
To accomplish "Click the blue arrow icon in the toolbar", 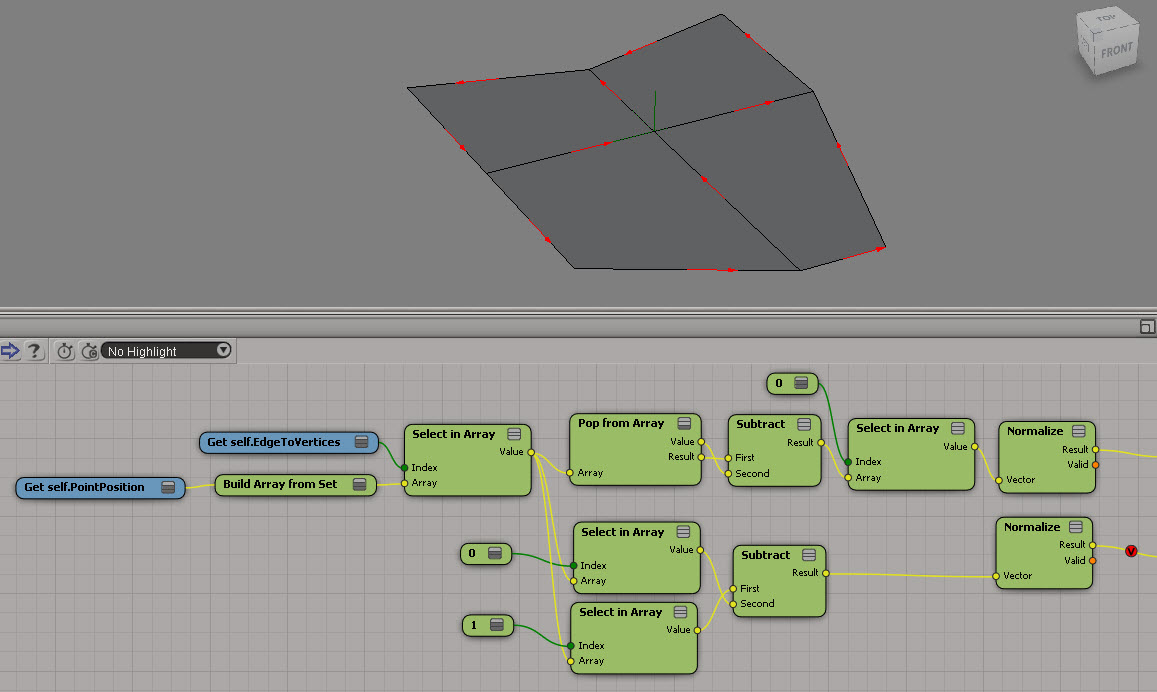I will 11,351.
